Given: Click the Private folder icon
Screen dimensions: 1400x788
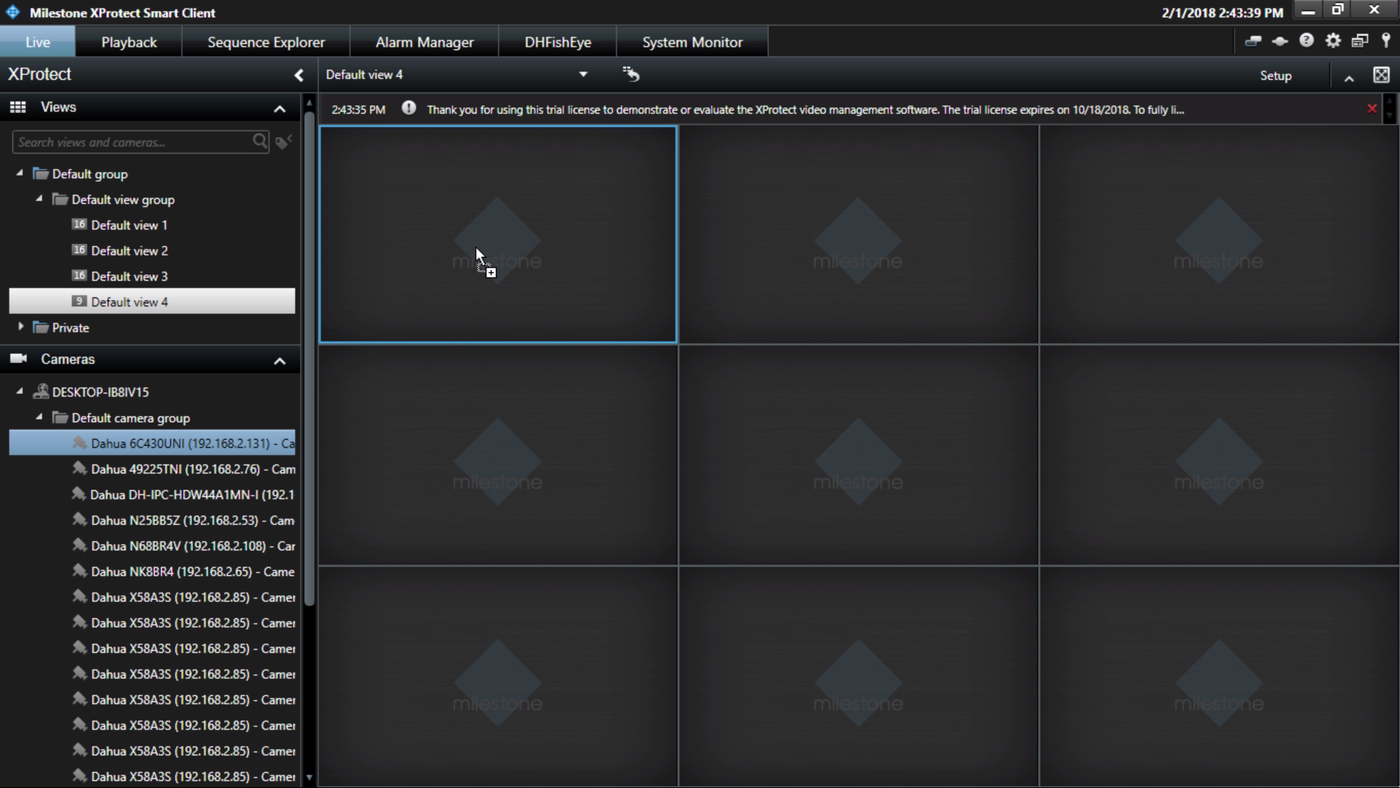Looking at the screenshot, I should click(x=40, y=327).
